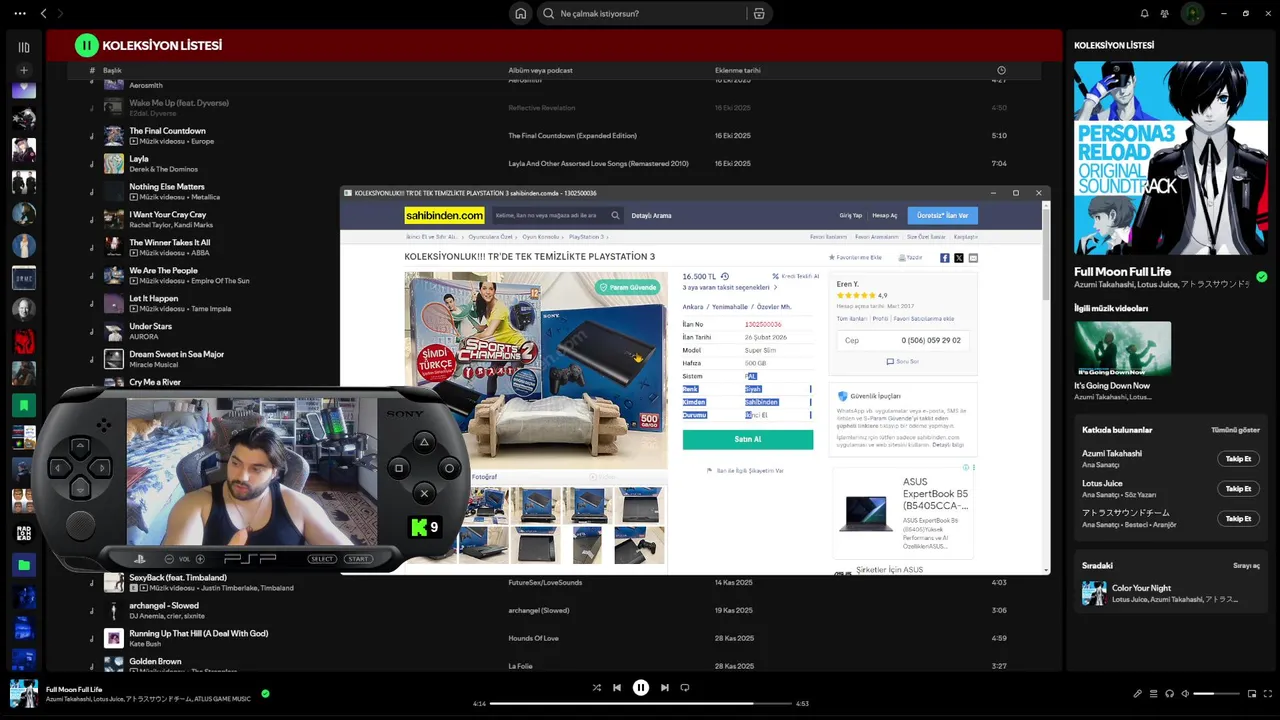Screen dimensions: 1280x720
Task: Select Color Your Night queued track
Action: 1170,594
